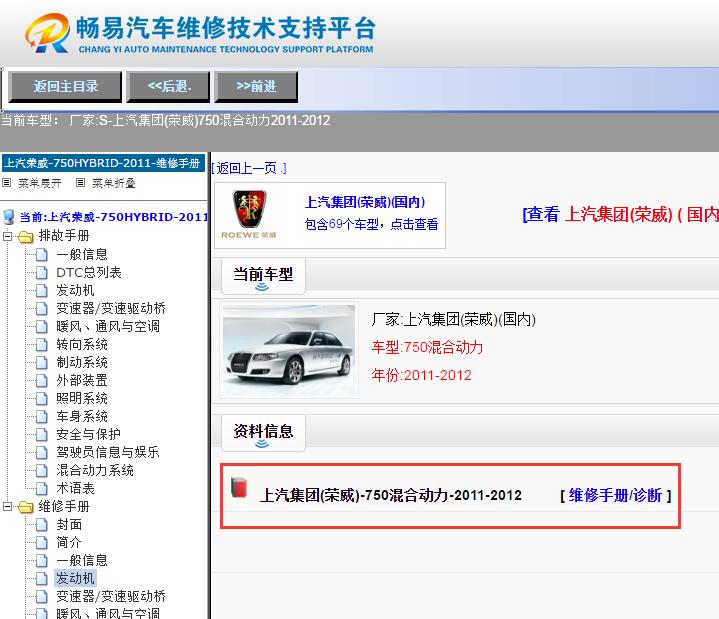The width and height of the screenshot is (719, 619).
Task: Click page icon beside 封面
Action: point(42,525)
